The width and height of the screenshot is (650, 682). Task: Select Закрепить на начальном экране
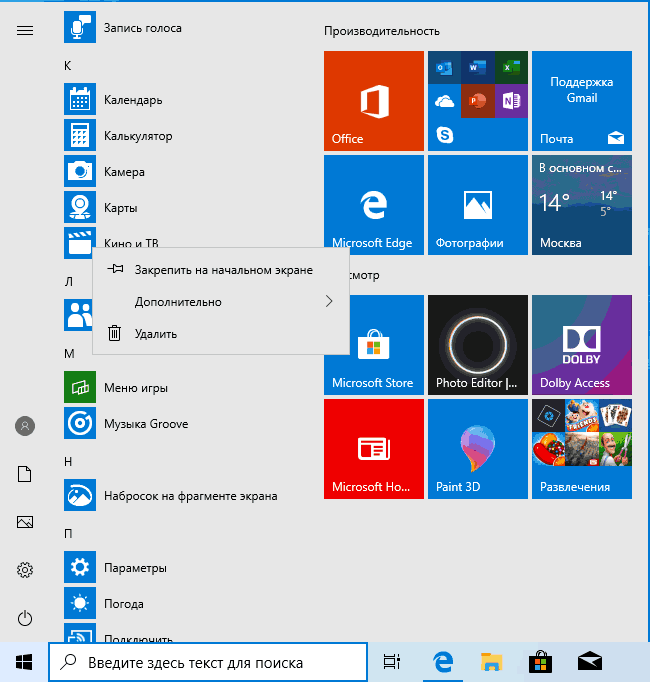221,270
